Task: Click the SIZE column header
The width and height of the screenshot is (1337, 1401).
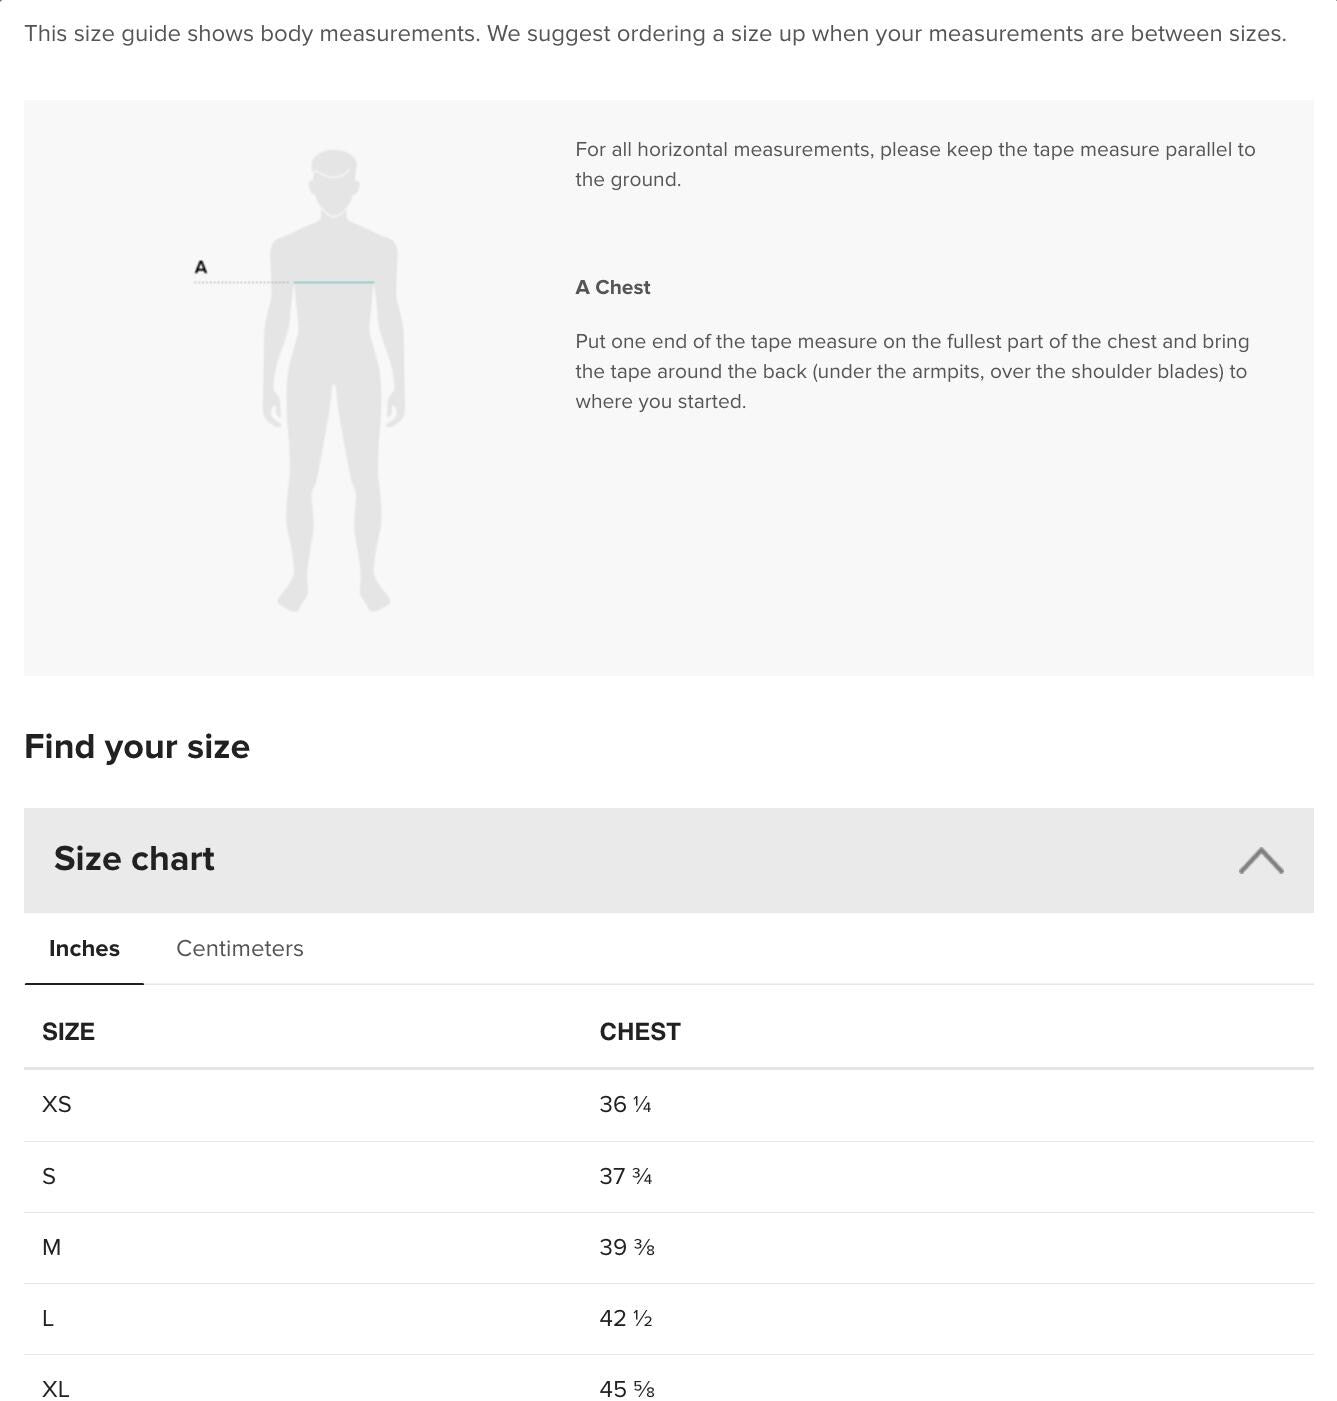Action: click(x=68, y=1032)
